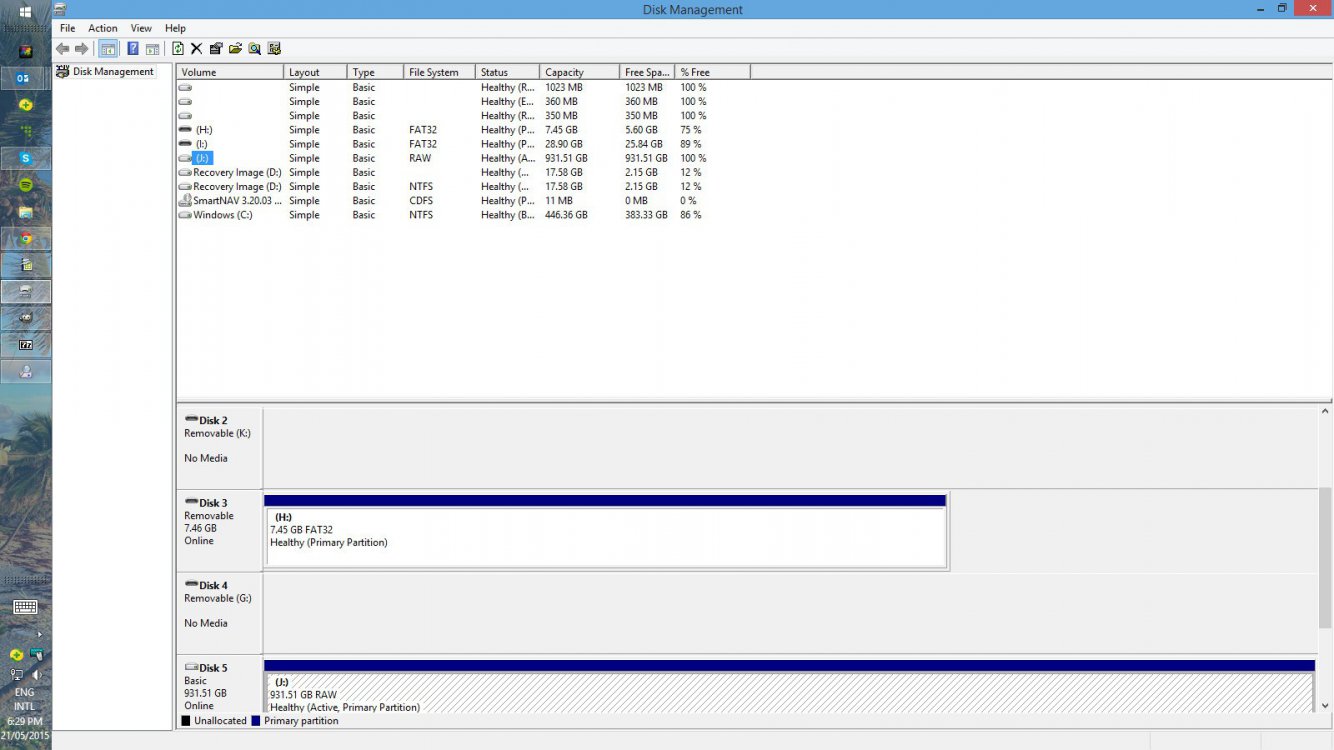Screen dimensions: 1334x750
Task: Open Properties from the toolbar icon
Action: pos(215,48)
